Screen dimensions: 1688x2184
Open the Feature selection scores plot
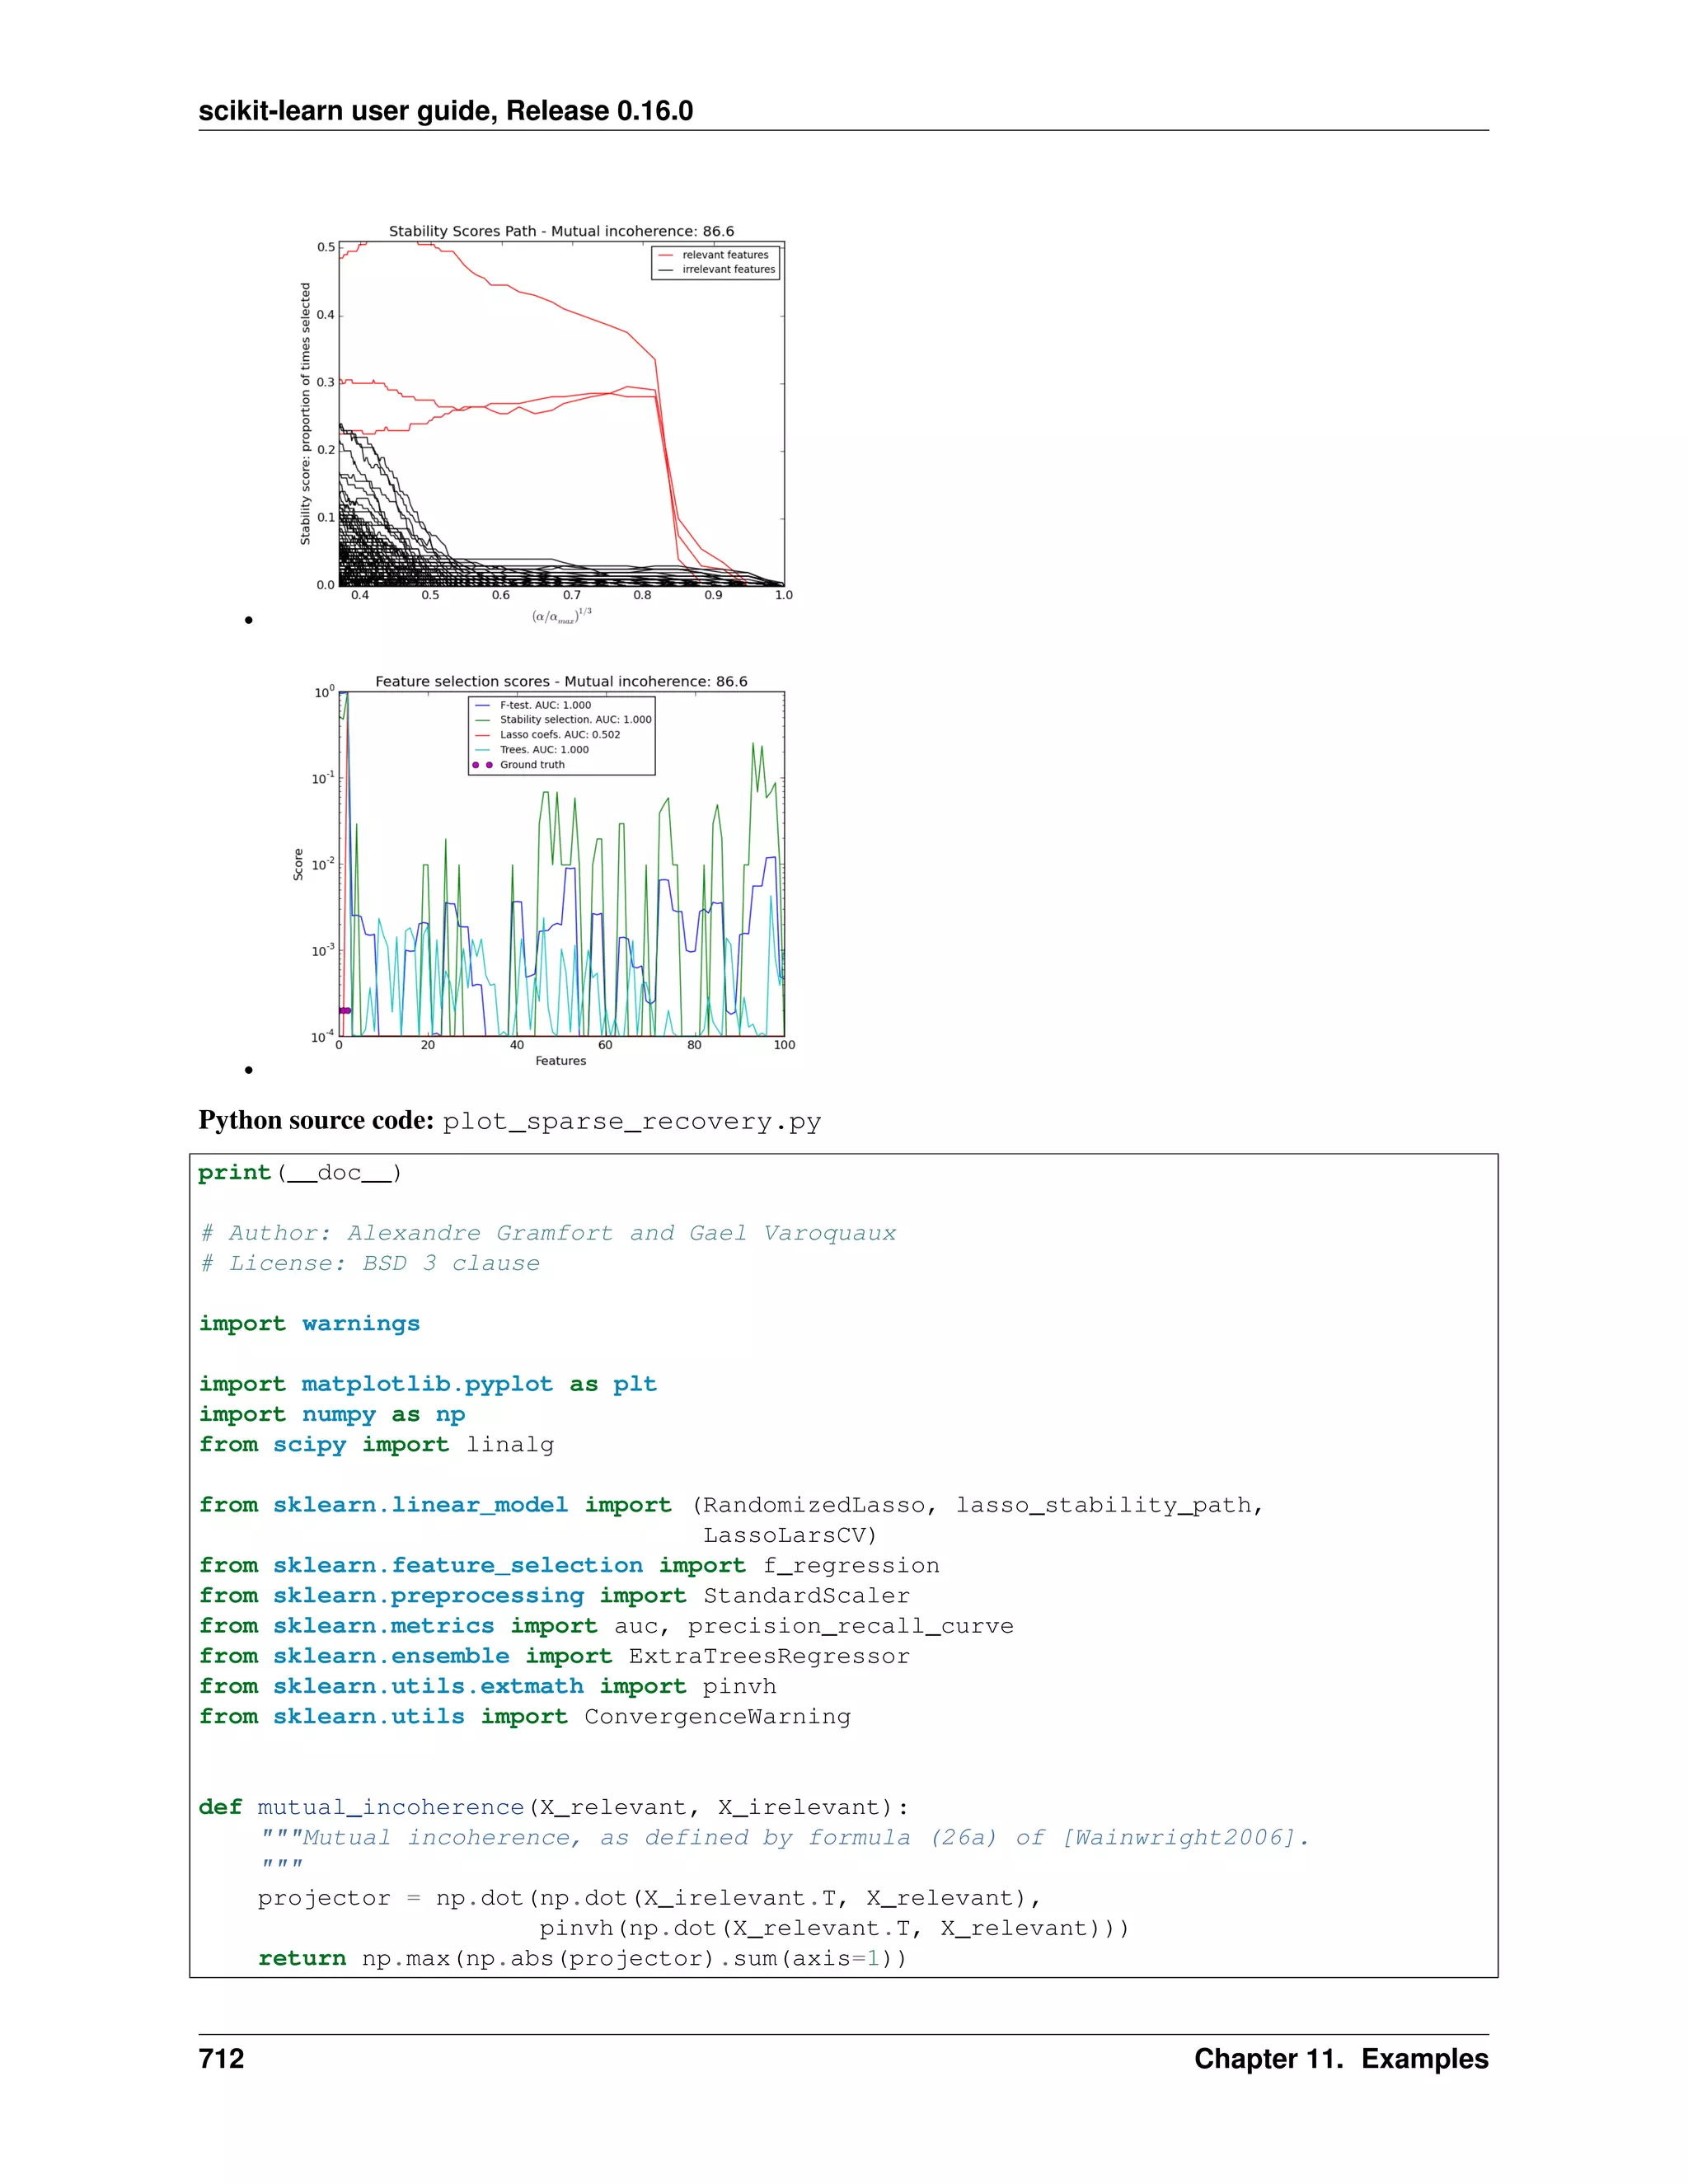click(x=546, y=873)
